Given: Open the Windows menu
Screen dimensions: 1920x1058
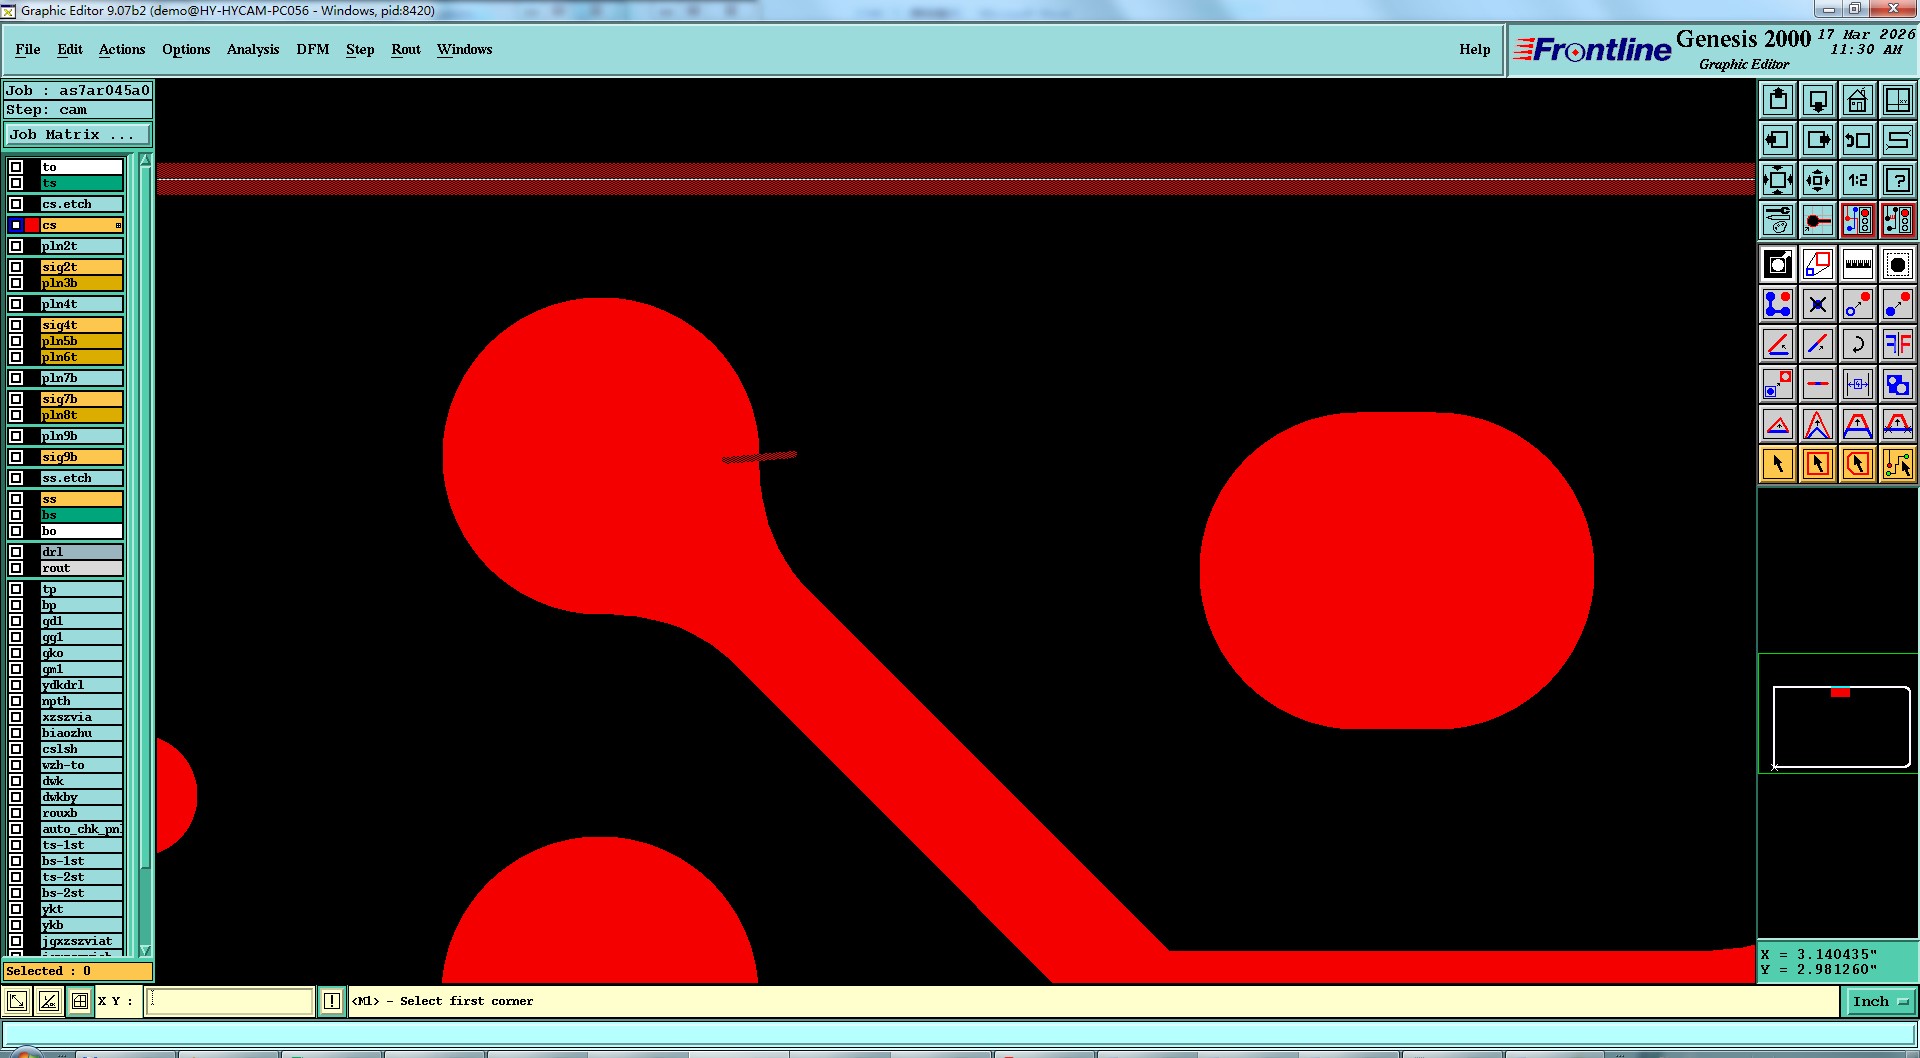Looking at the screenshot, I should click(464, 49).
